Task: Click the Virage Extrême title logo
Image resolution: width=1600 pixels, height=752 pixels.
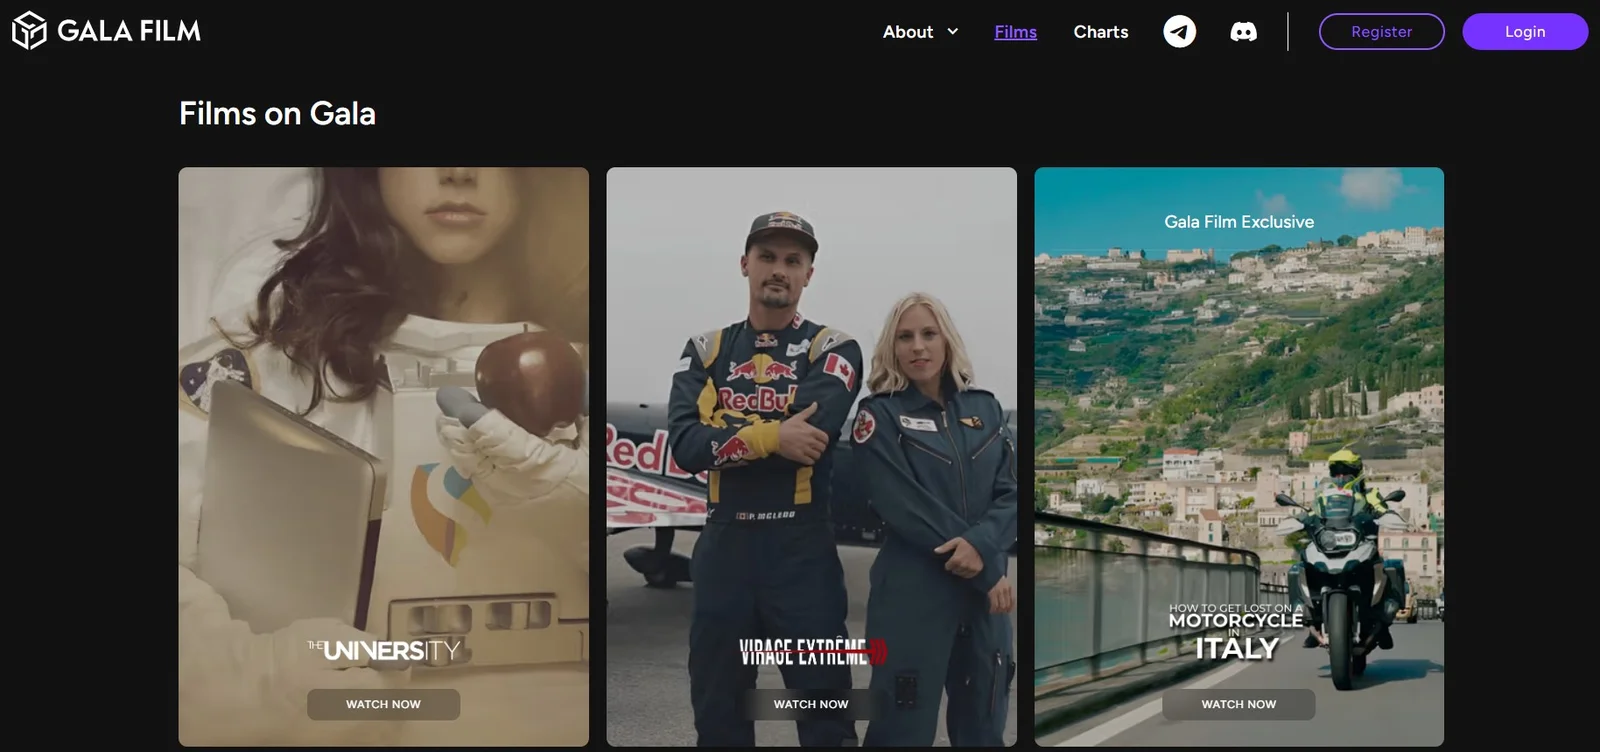Action: tap(813, 652)
